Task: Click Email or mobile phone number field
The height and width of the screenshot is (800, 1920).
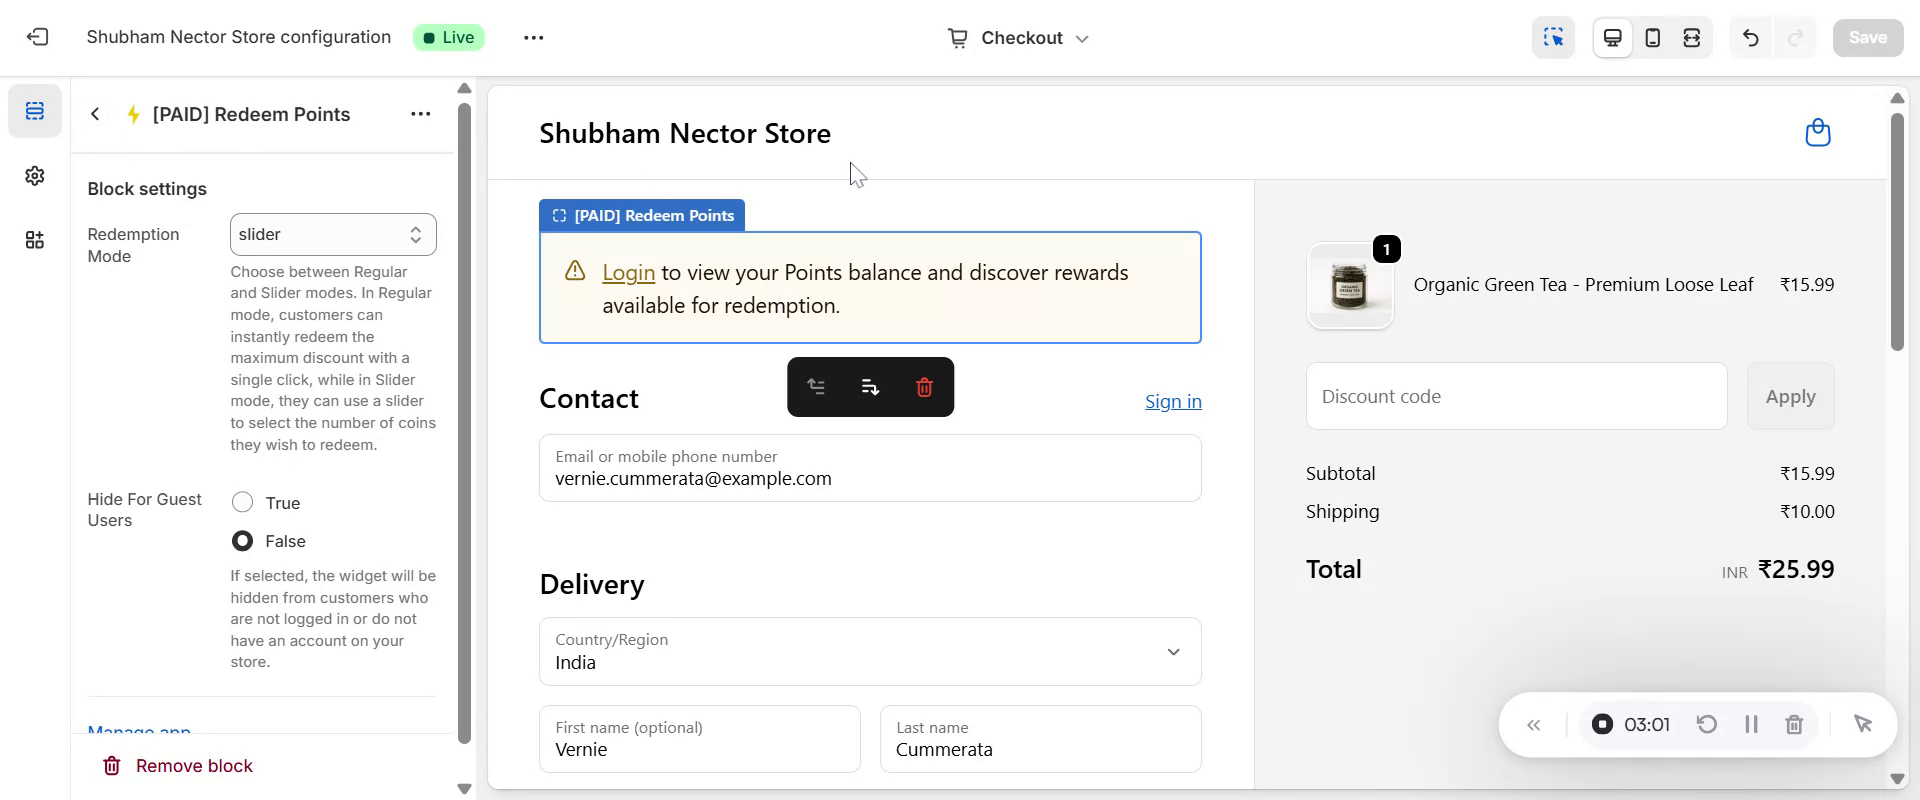Action: (x=870, y=468)
